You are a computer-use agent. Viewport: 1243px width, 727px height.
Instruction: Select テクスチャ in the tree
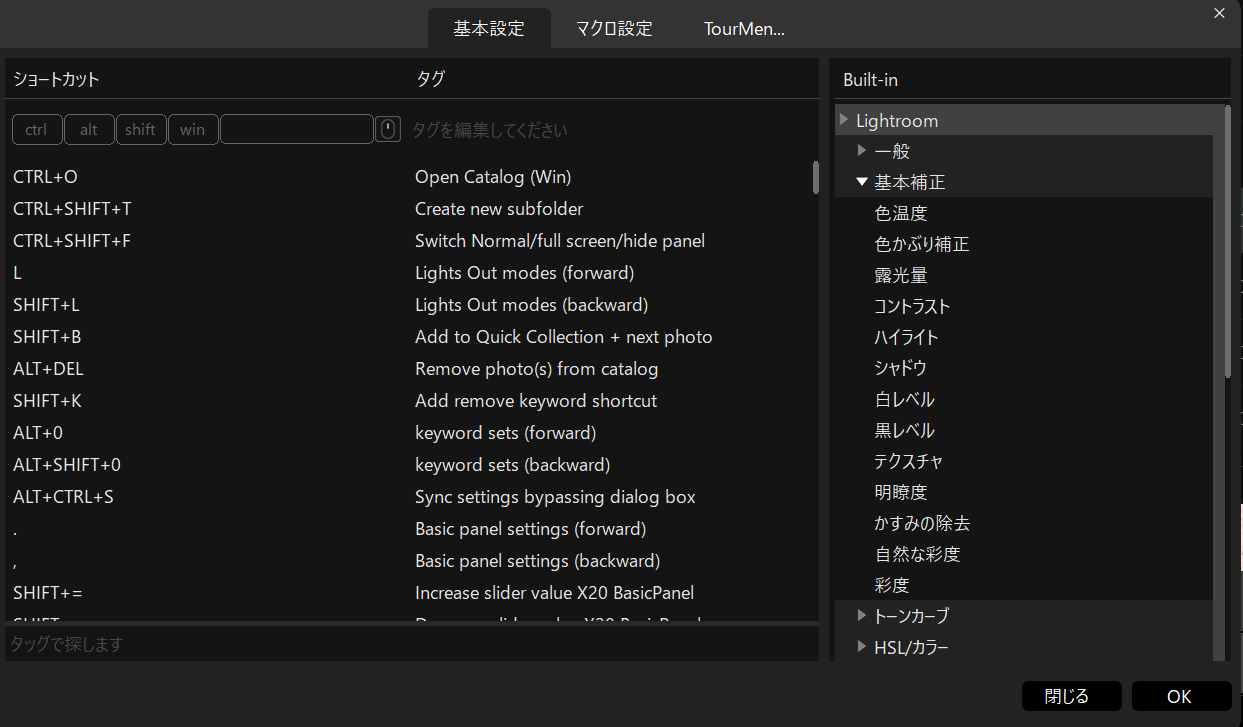pyautogui.click(x=908, y=461)
